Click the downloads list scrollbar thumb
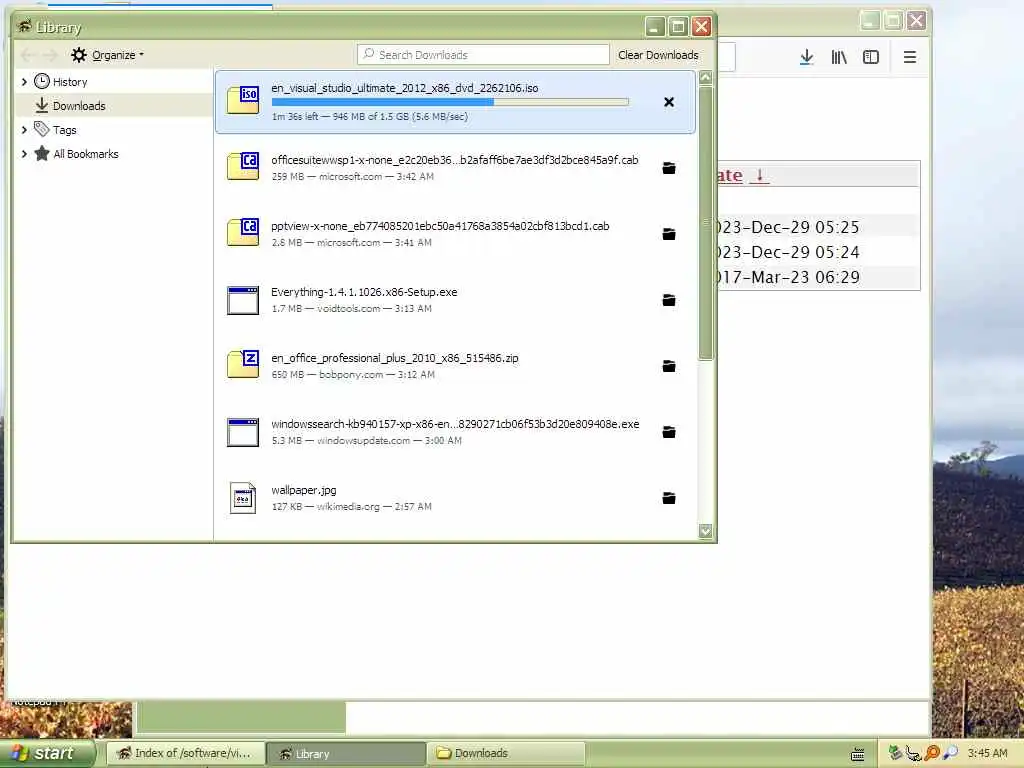 pos(705,222)
